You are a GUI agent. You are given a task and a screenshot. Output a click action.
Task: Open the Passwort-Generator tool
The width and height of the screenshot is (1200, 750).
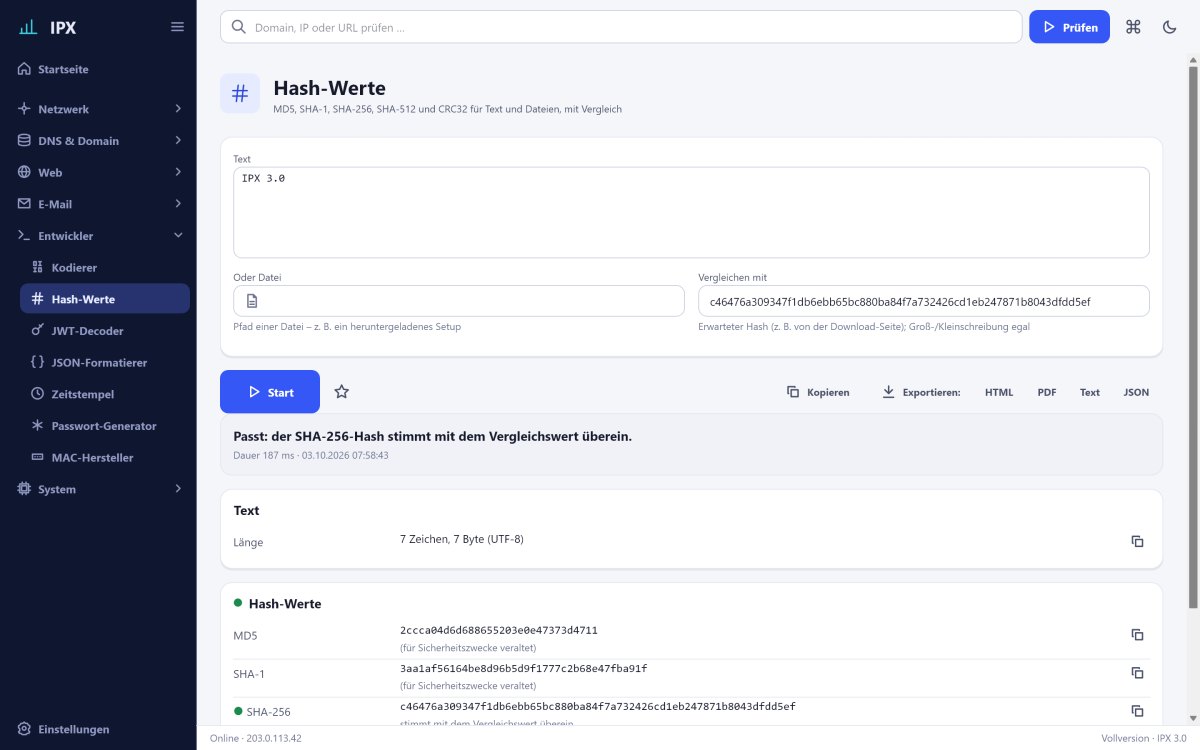pos(105,425)
